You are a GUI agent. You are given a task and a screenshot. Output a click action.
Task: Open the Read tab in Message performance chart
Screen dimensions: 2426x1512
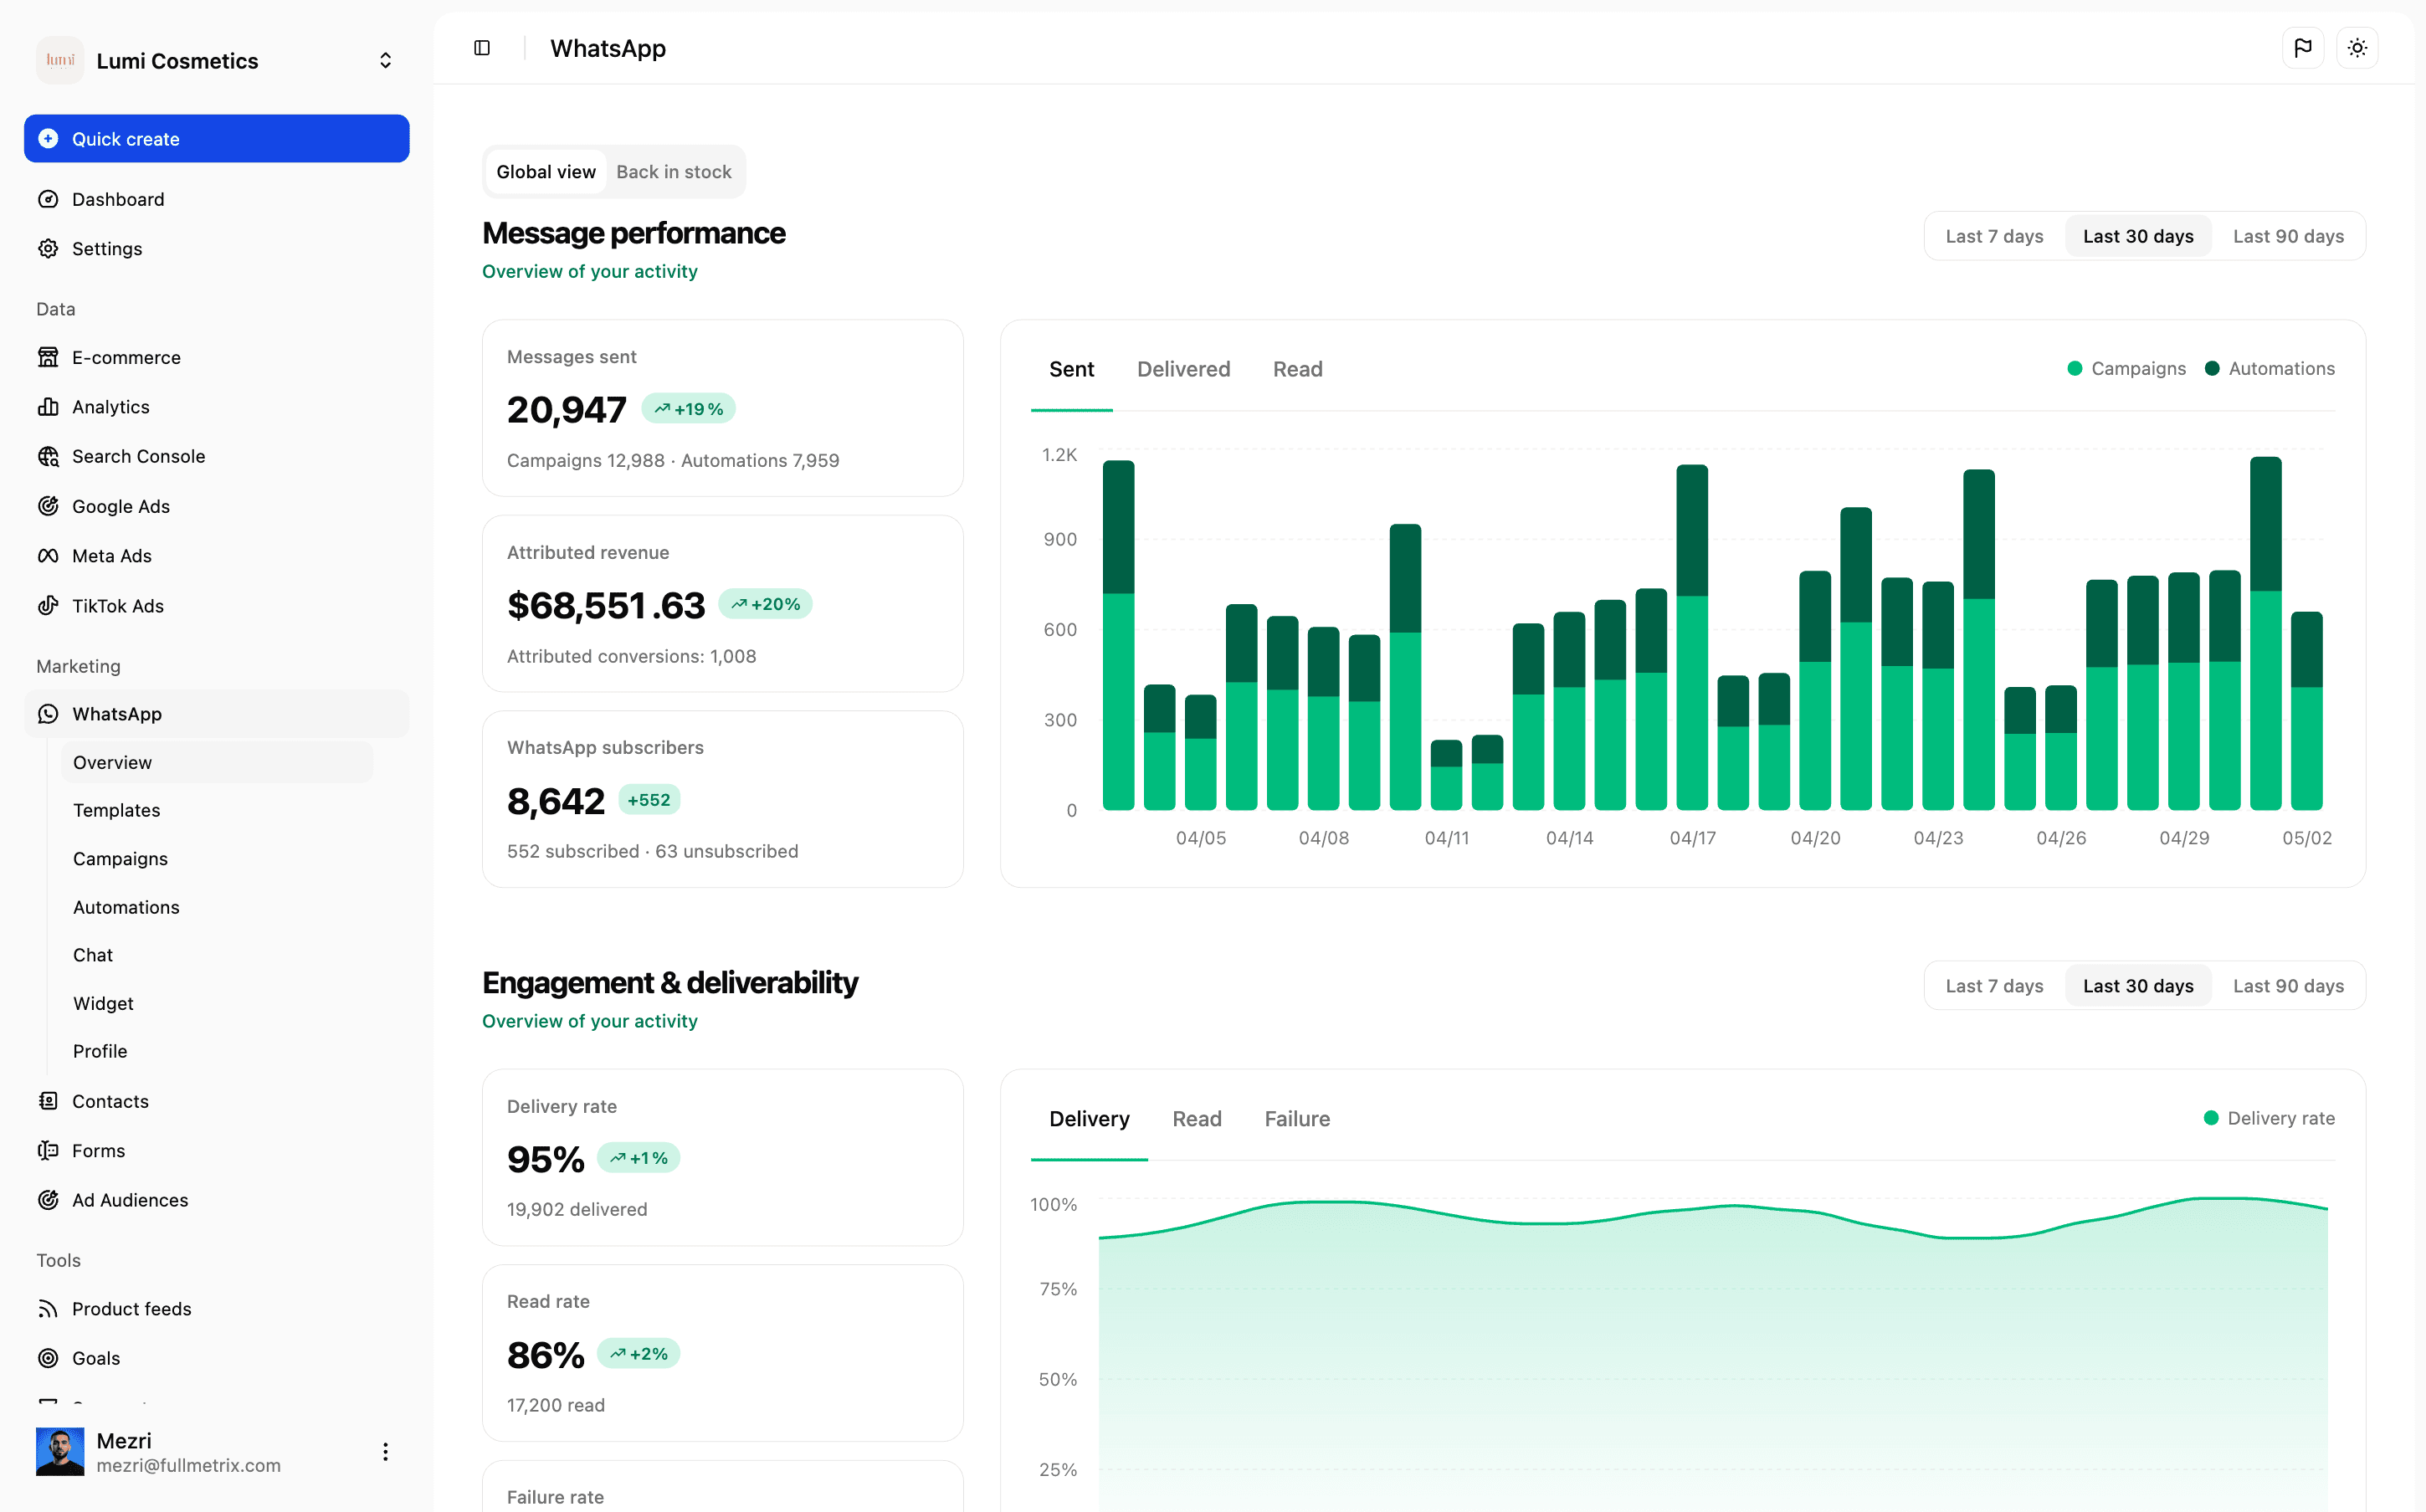[1297, 369]
